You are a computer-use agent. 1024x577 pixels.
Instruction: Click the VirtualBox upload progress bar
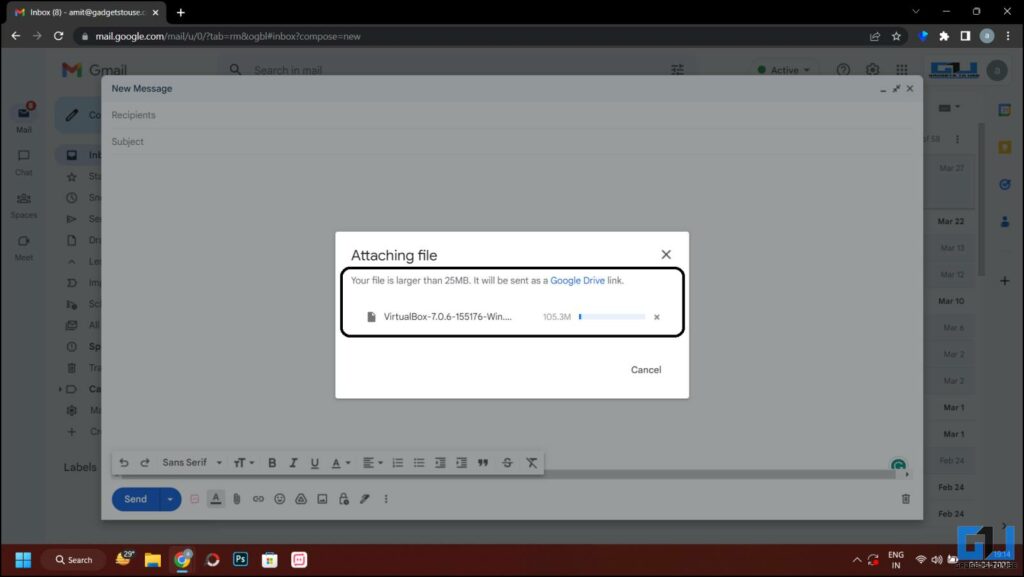point(611,316)
